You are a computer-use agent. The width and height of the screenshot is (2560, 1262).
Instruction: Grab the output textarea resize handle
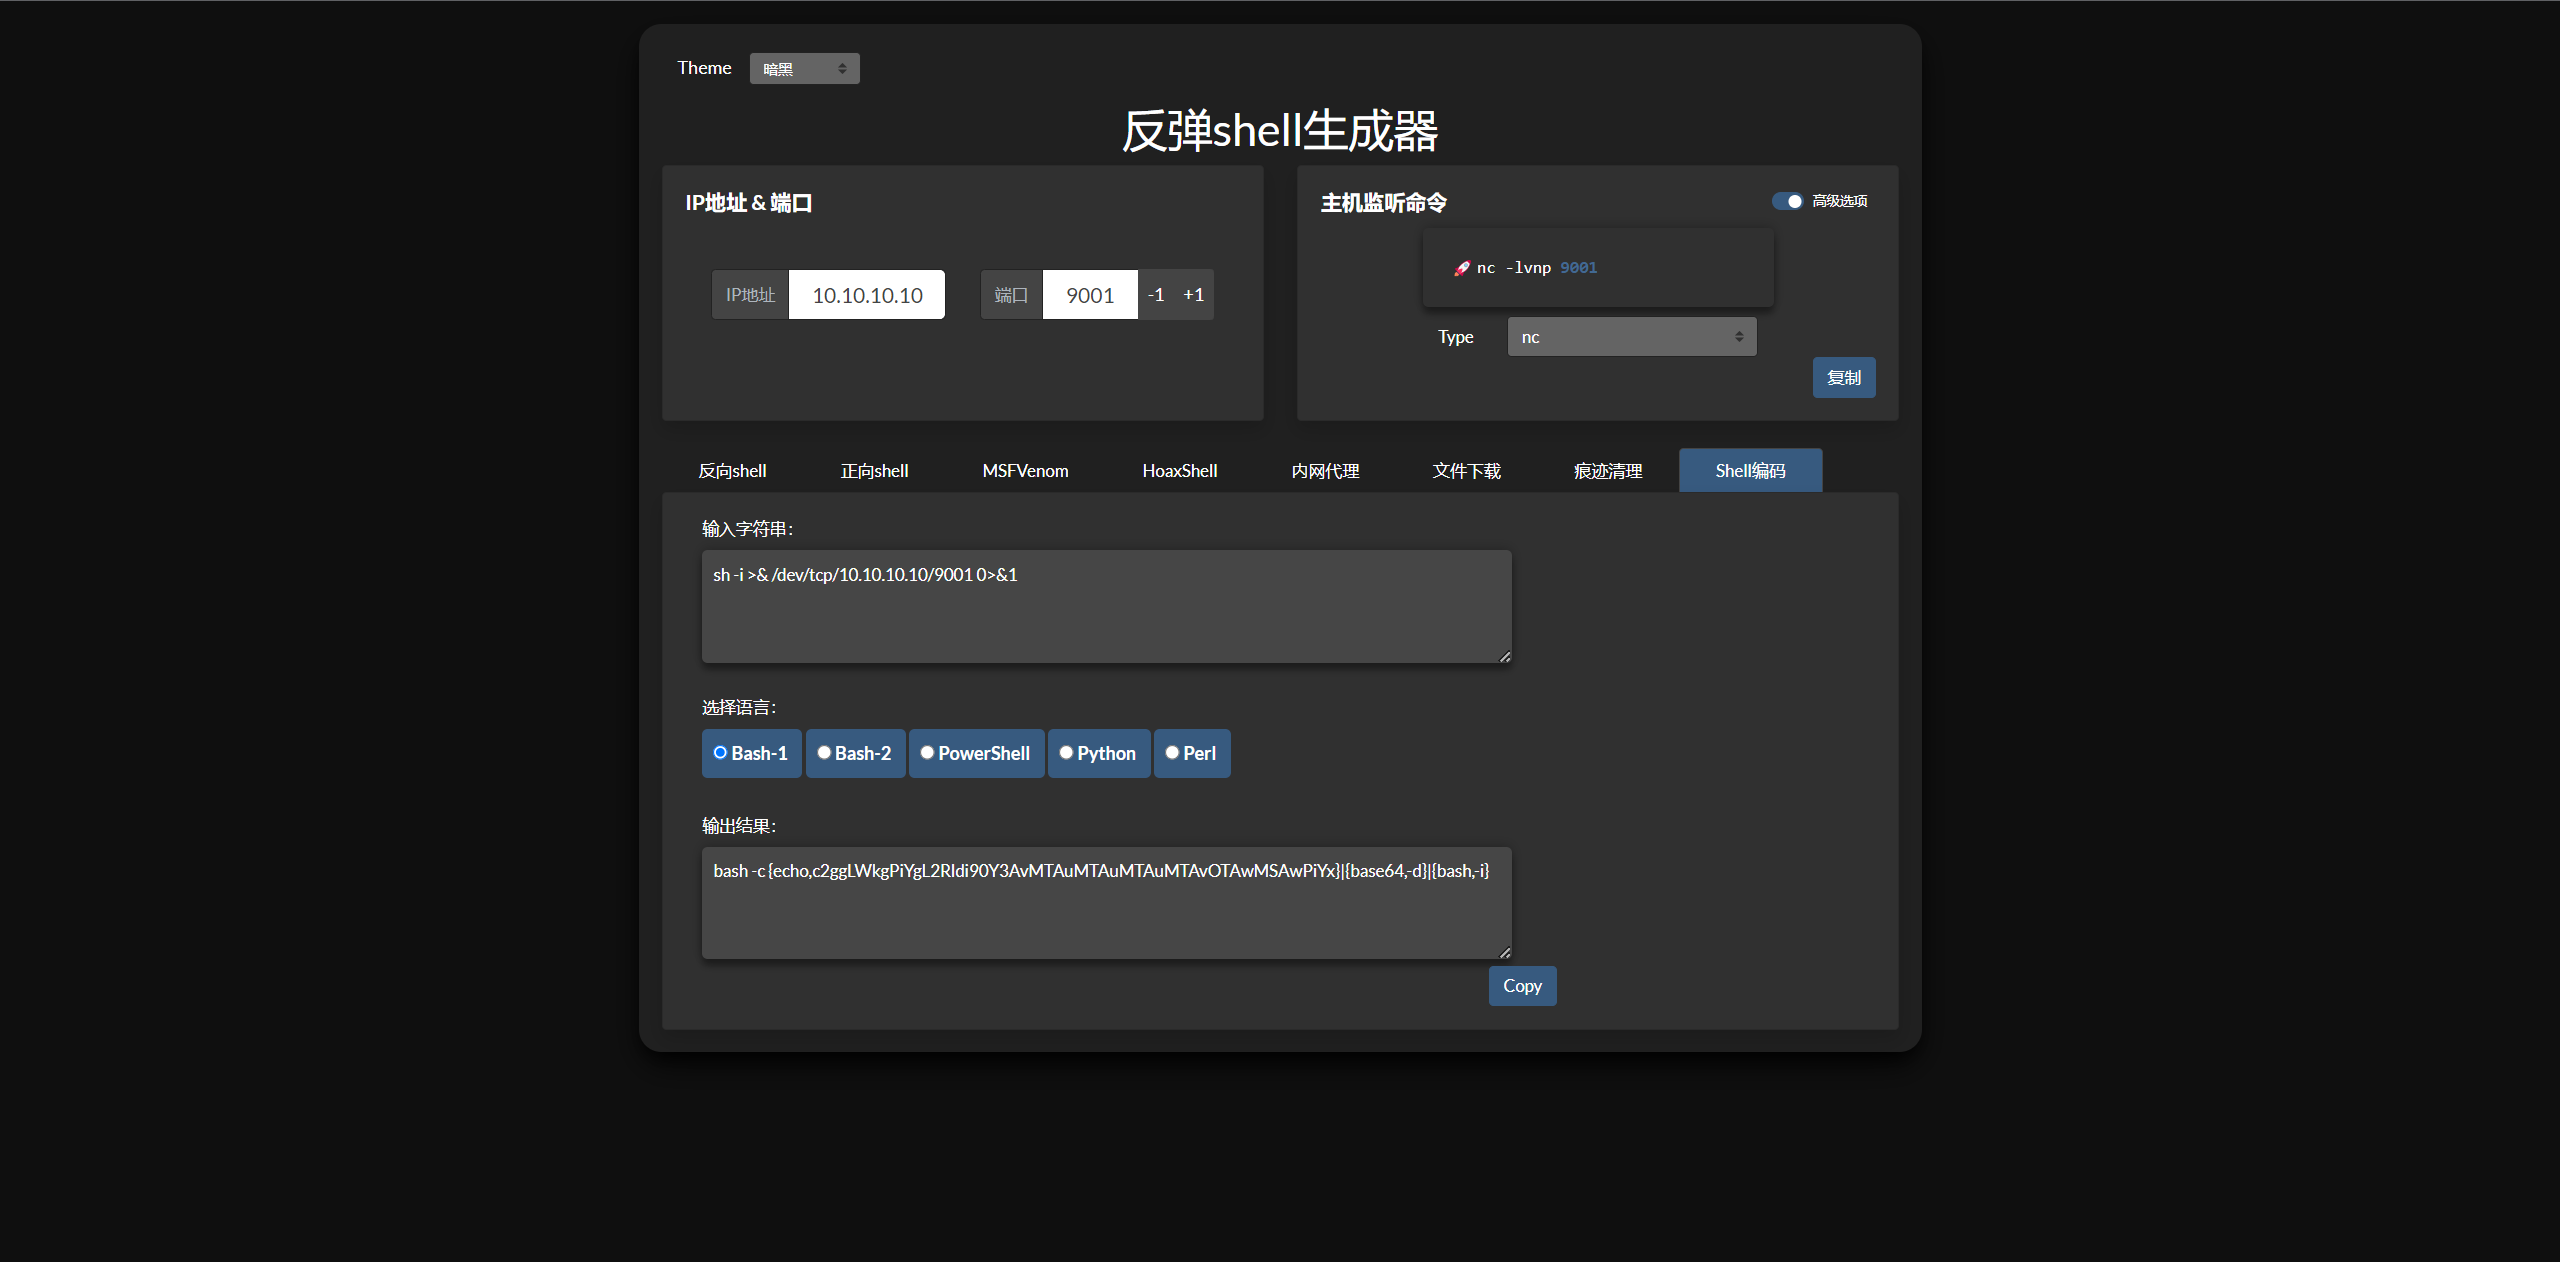pyautogui.click(x=1504, y=952)
